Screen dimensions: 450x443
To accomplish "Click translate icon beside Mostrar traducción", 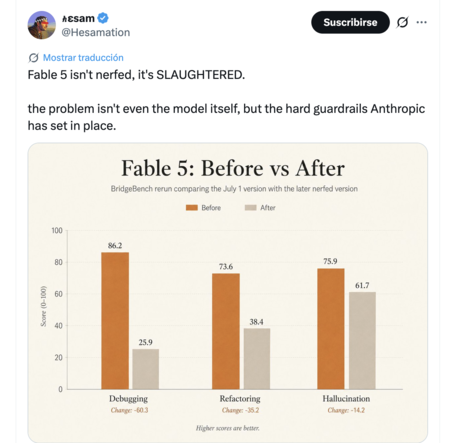I will pos(33,58).
